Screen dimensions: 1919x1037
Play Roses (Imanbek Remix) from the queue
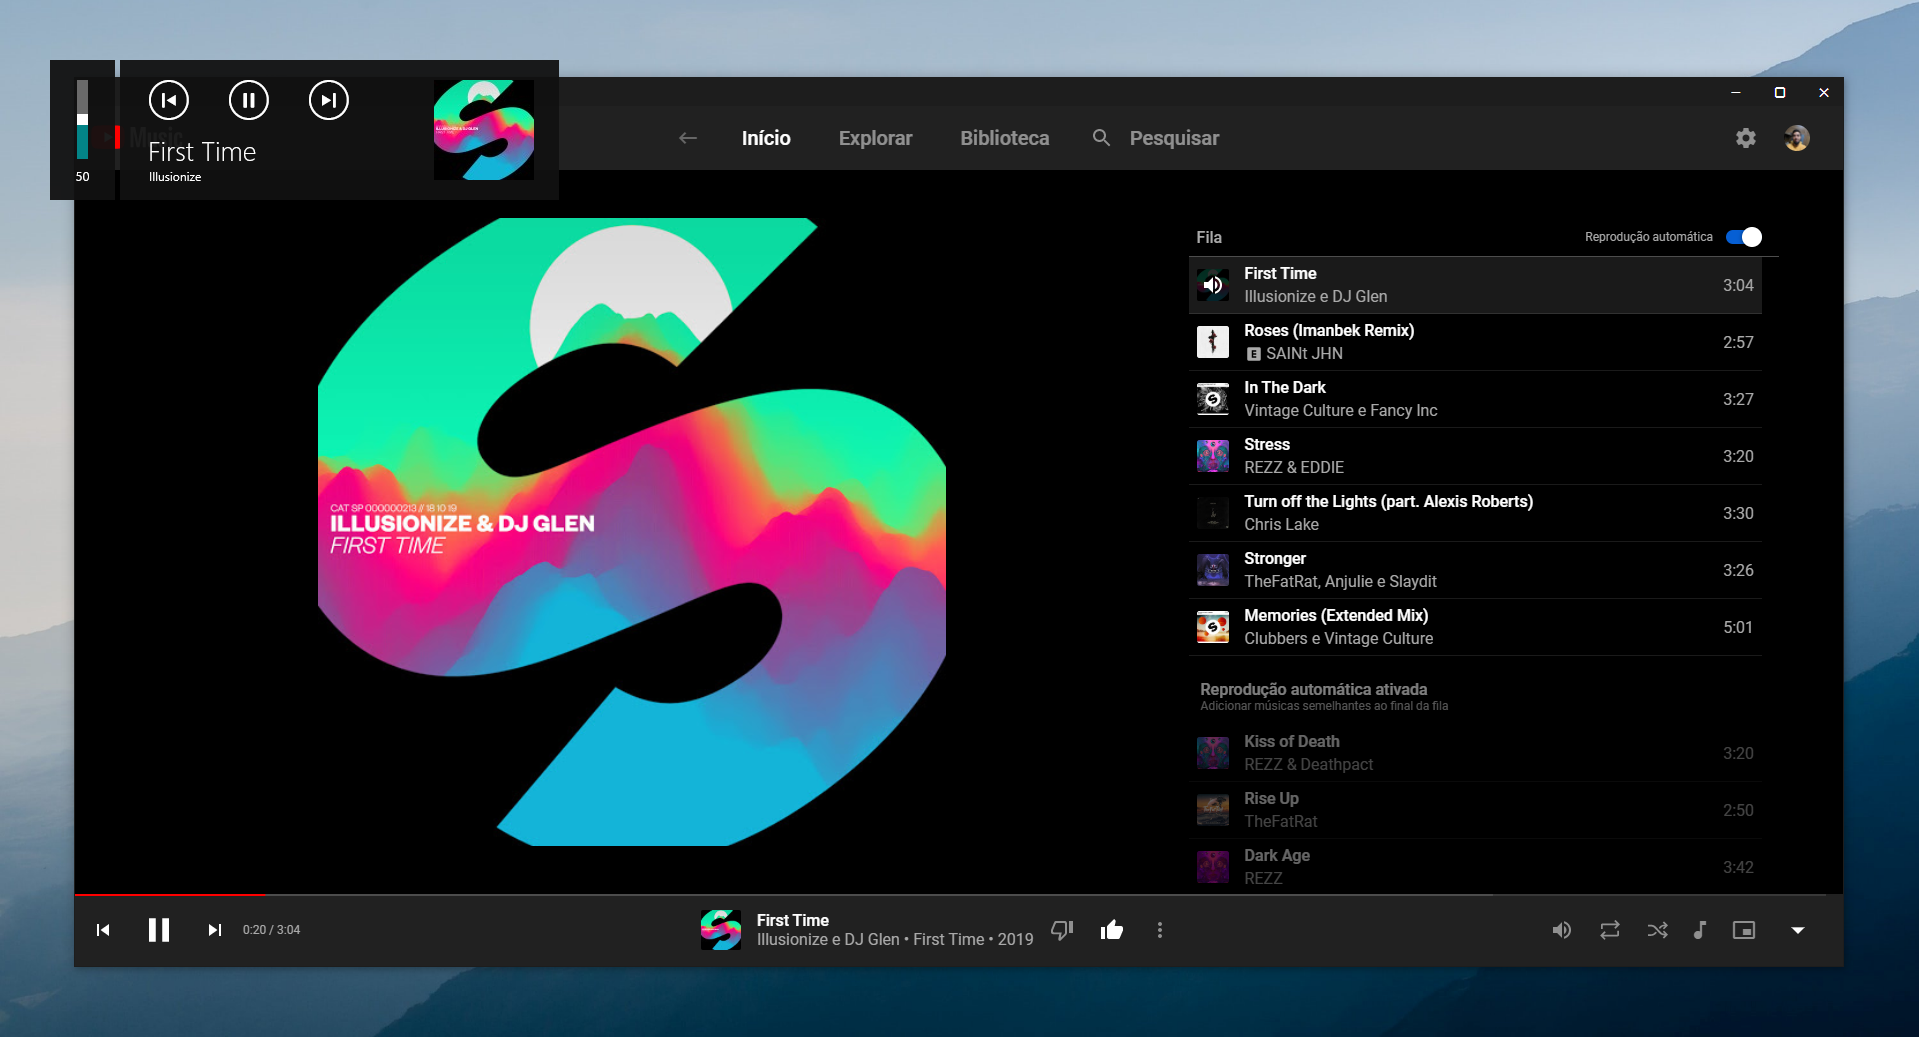(1475, 342)
